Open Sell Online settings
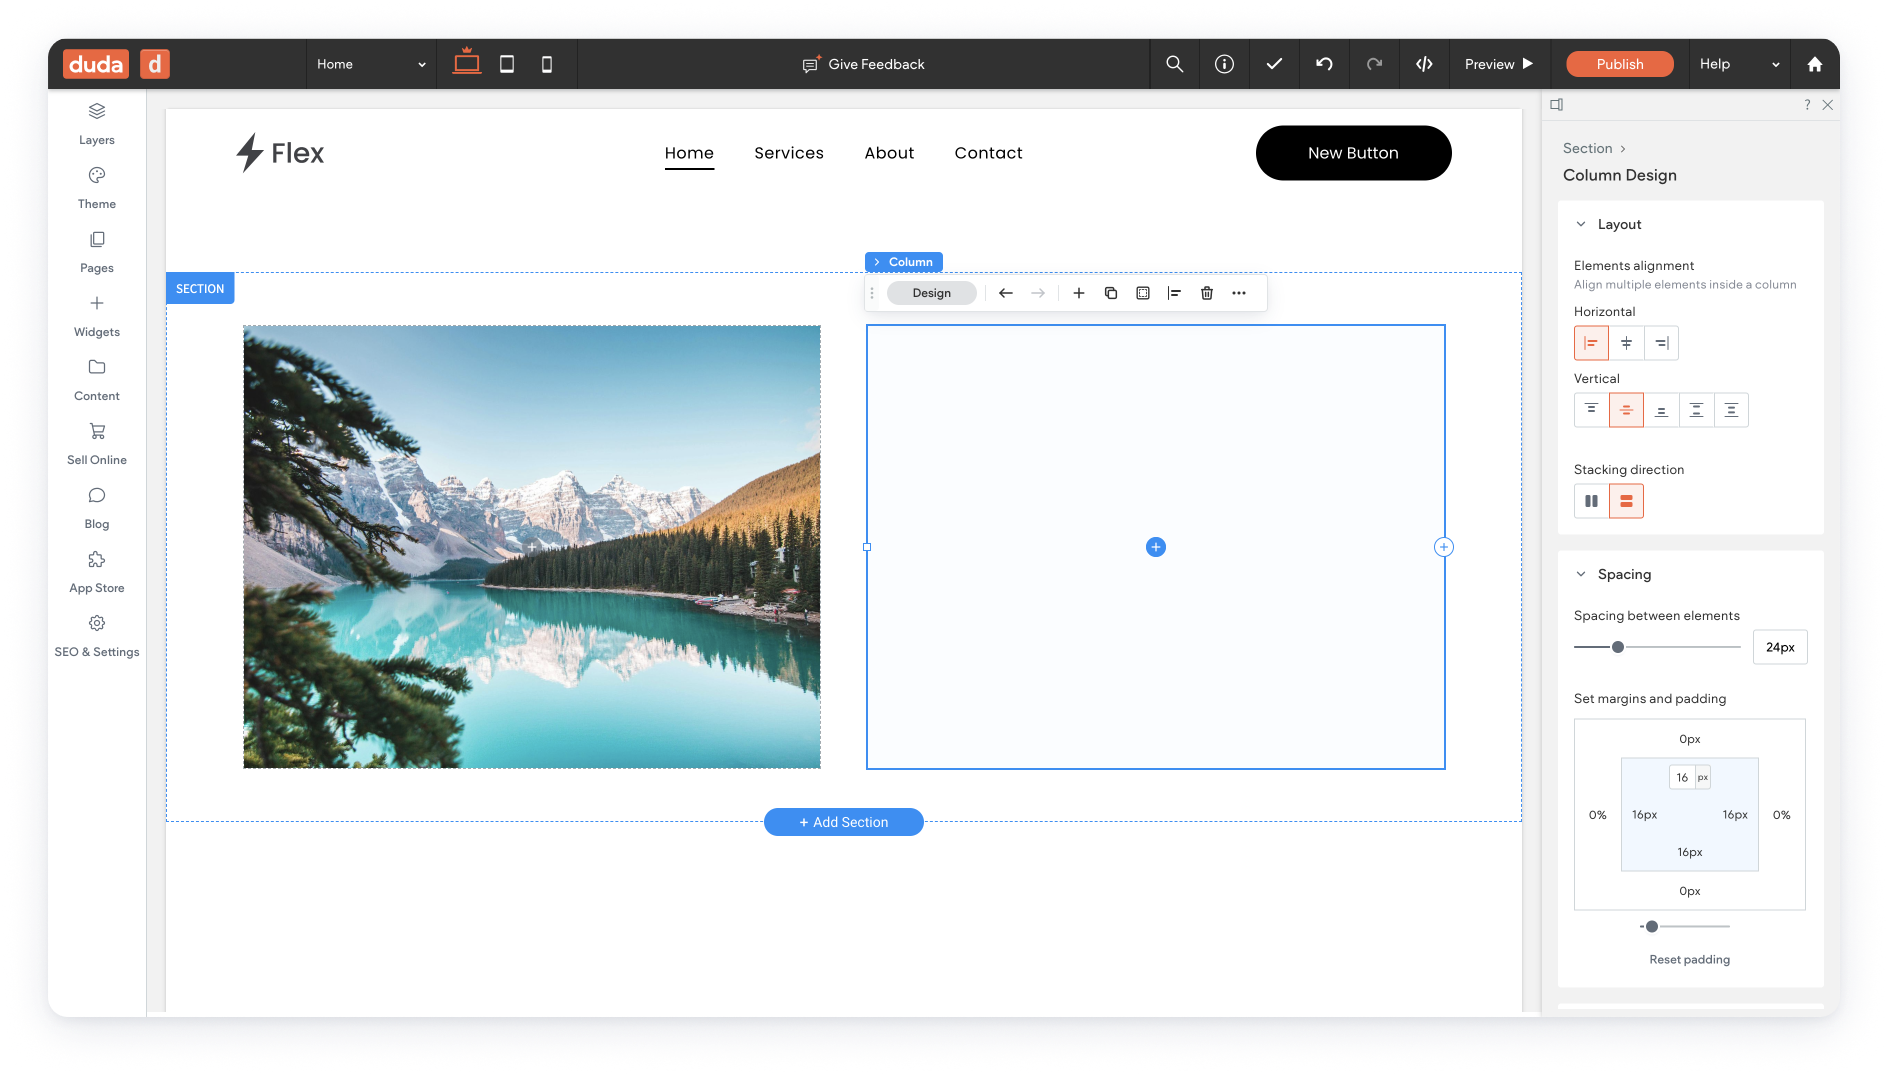 (97, 444)
